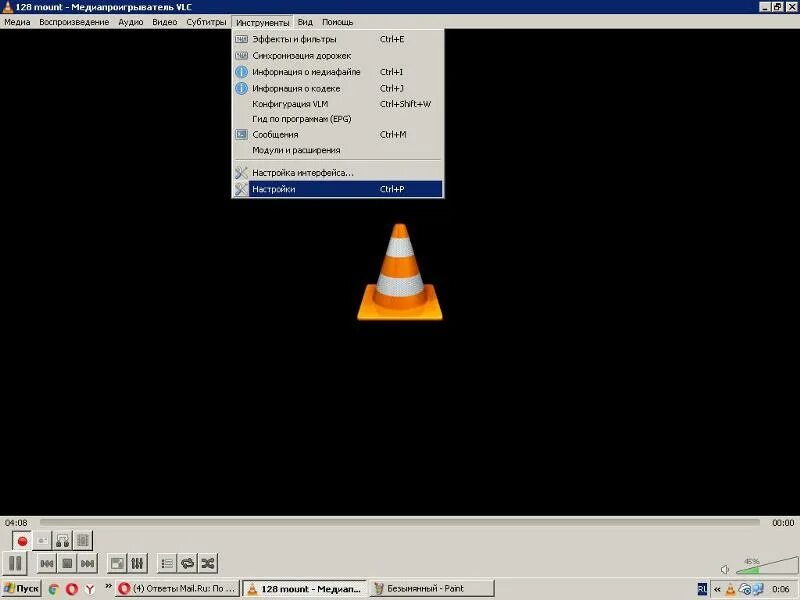Click the red Record button
The image size is (800, 600).
(22, 541)
